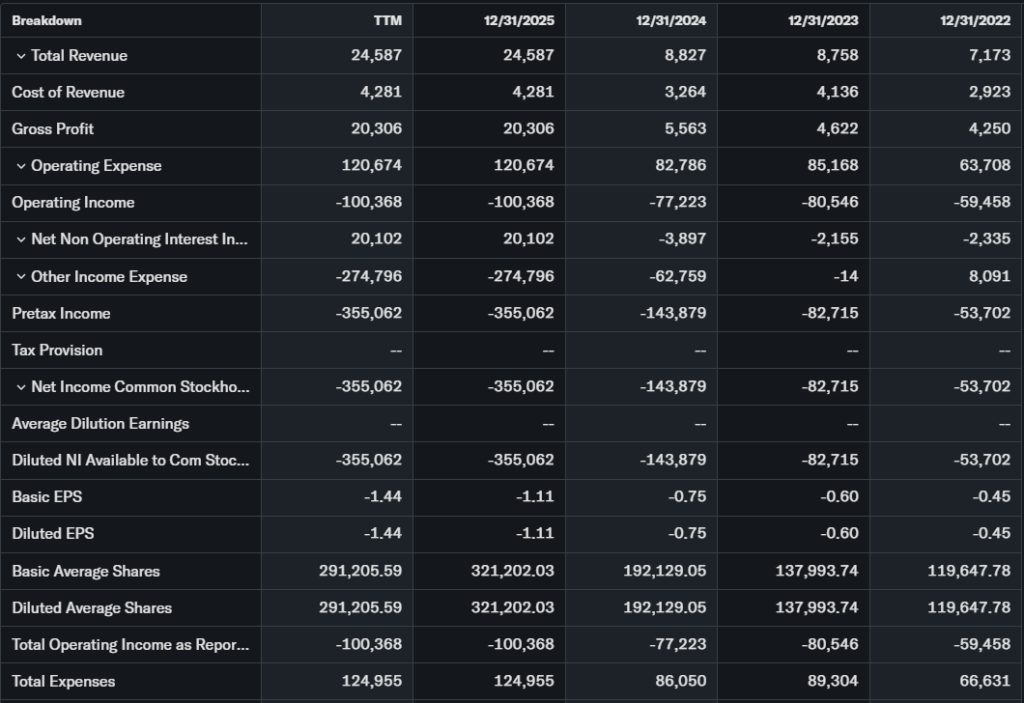1024x703 pixels.
Task: Expand the Total Revenue row chevron
Action: coord(21,56)
